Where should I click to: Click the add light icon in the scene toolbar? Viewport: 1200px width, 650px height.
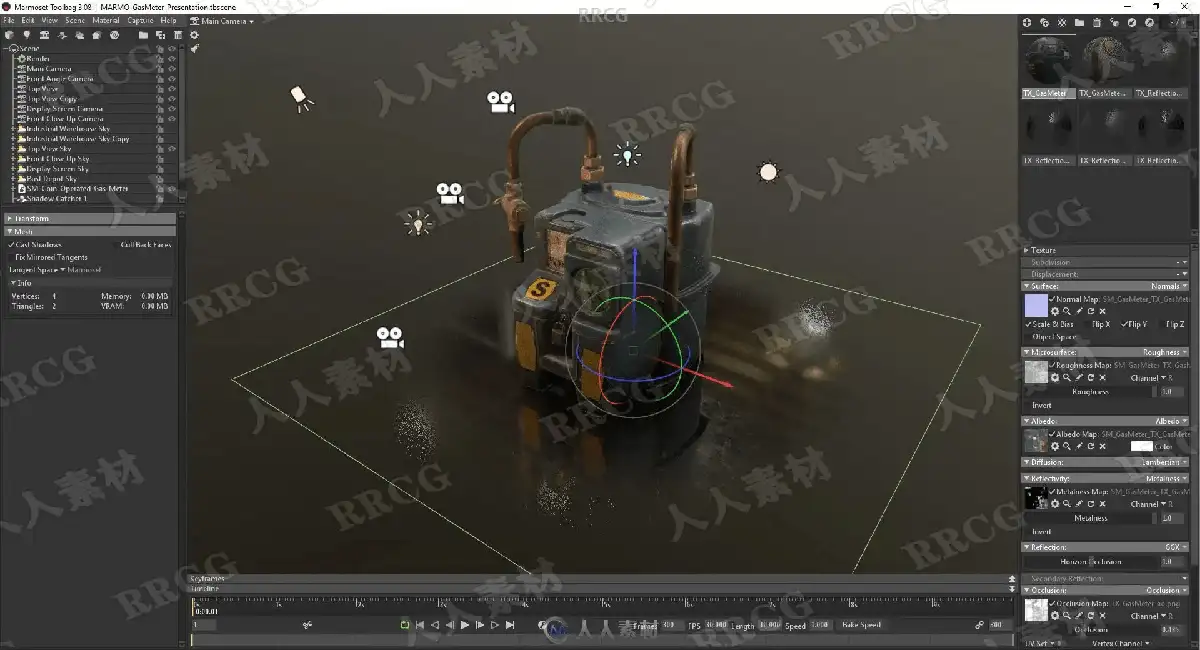[27, 35]
